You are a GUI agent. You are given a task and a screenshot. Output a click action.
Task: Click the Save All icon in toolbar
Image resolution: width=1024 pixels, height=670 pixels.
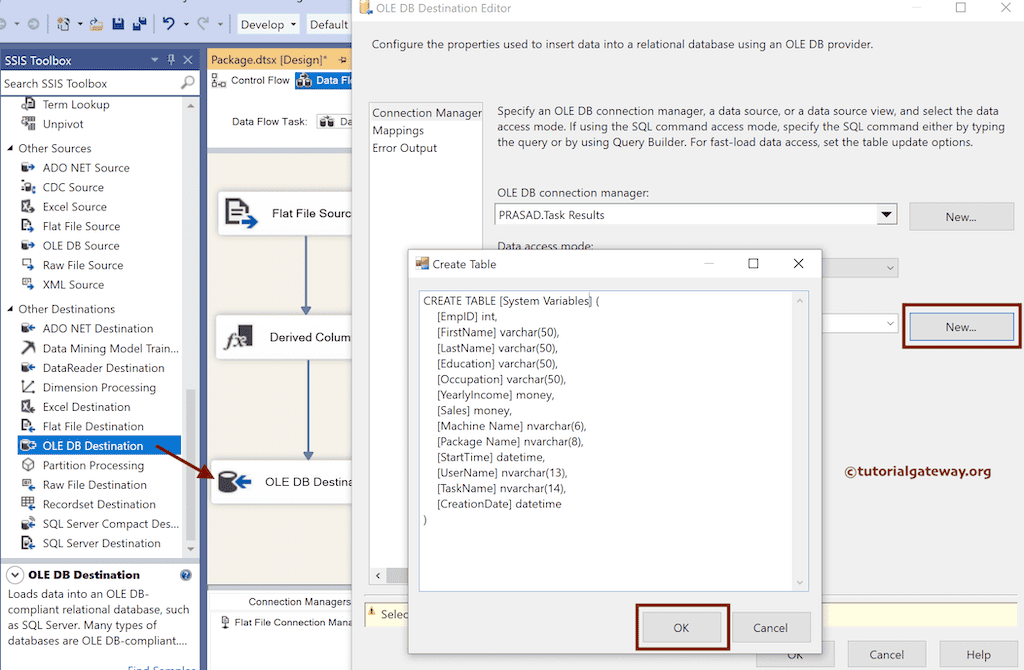pos(139,24)
